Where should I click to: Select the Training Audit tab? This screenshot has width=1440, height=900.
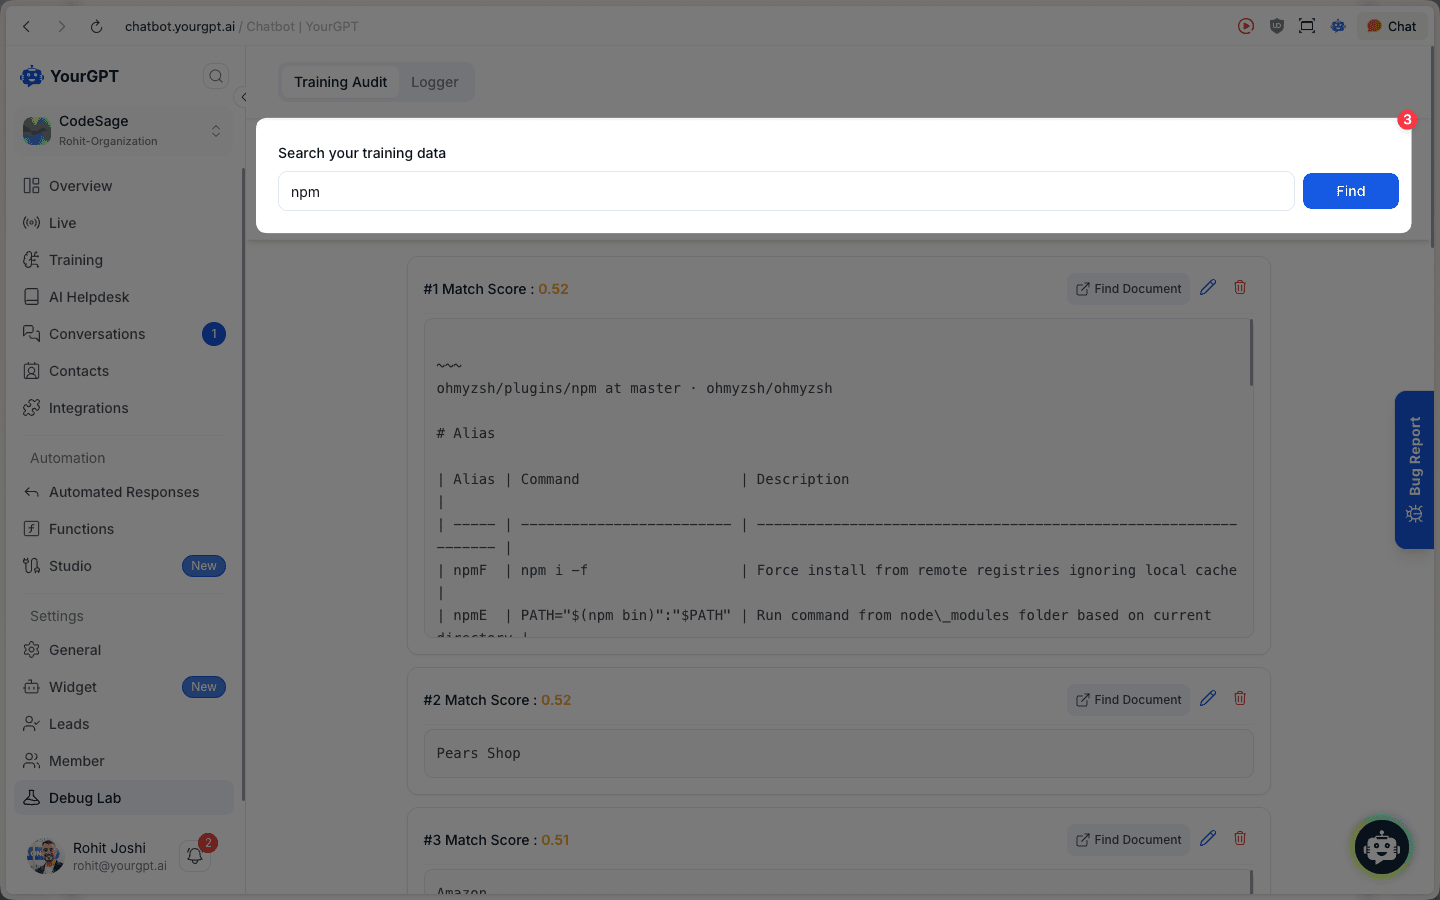(x=339, y=82)
